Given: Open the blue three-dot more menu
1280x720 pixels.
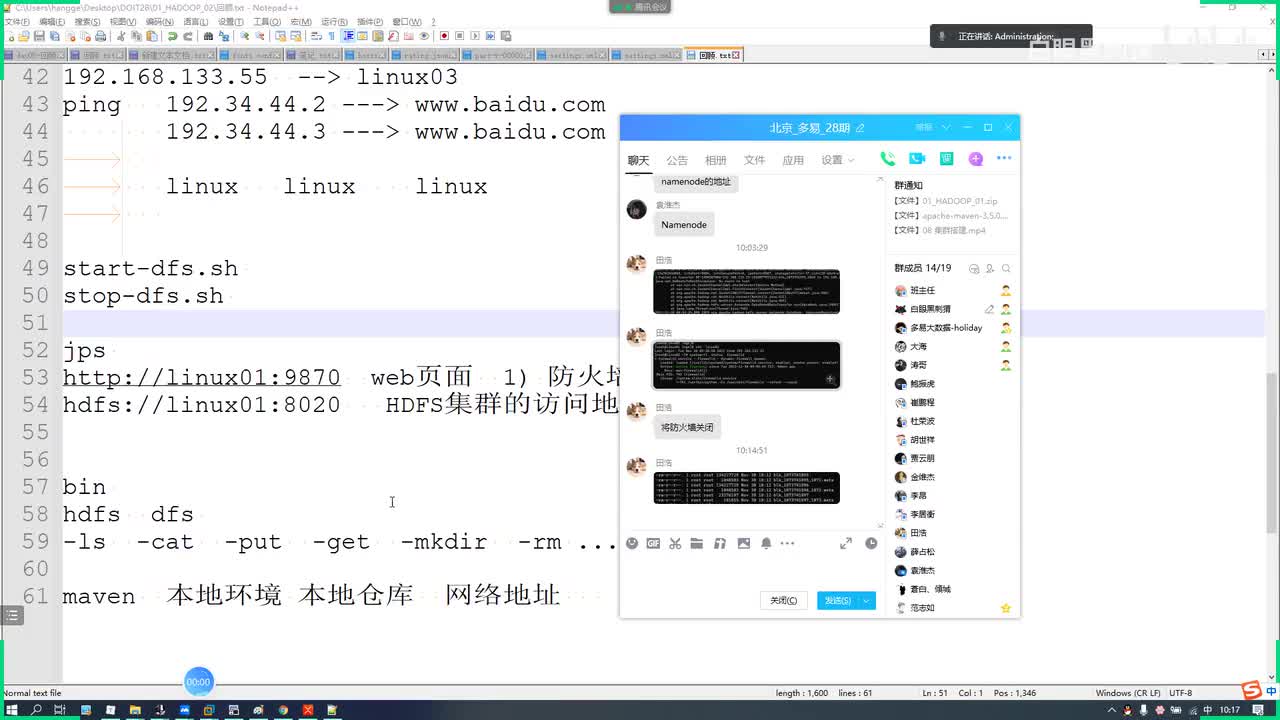Looking at the screenshot, I should pos(1004,159).
